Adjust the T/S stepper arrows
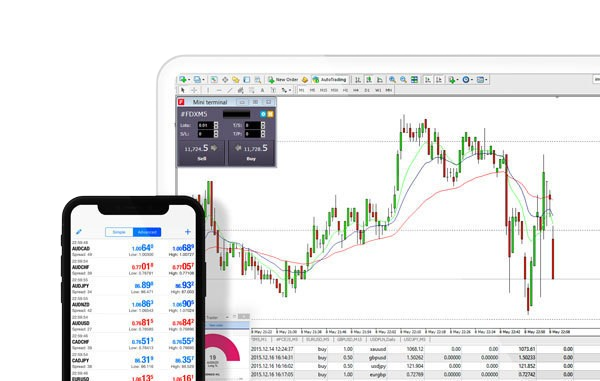600x381 pixels. 263,125
